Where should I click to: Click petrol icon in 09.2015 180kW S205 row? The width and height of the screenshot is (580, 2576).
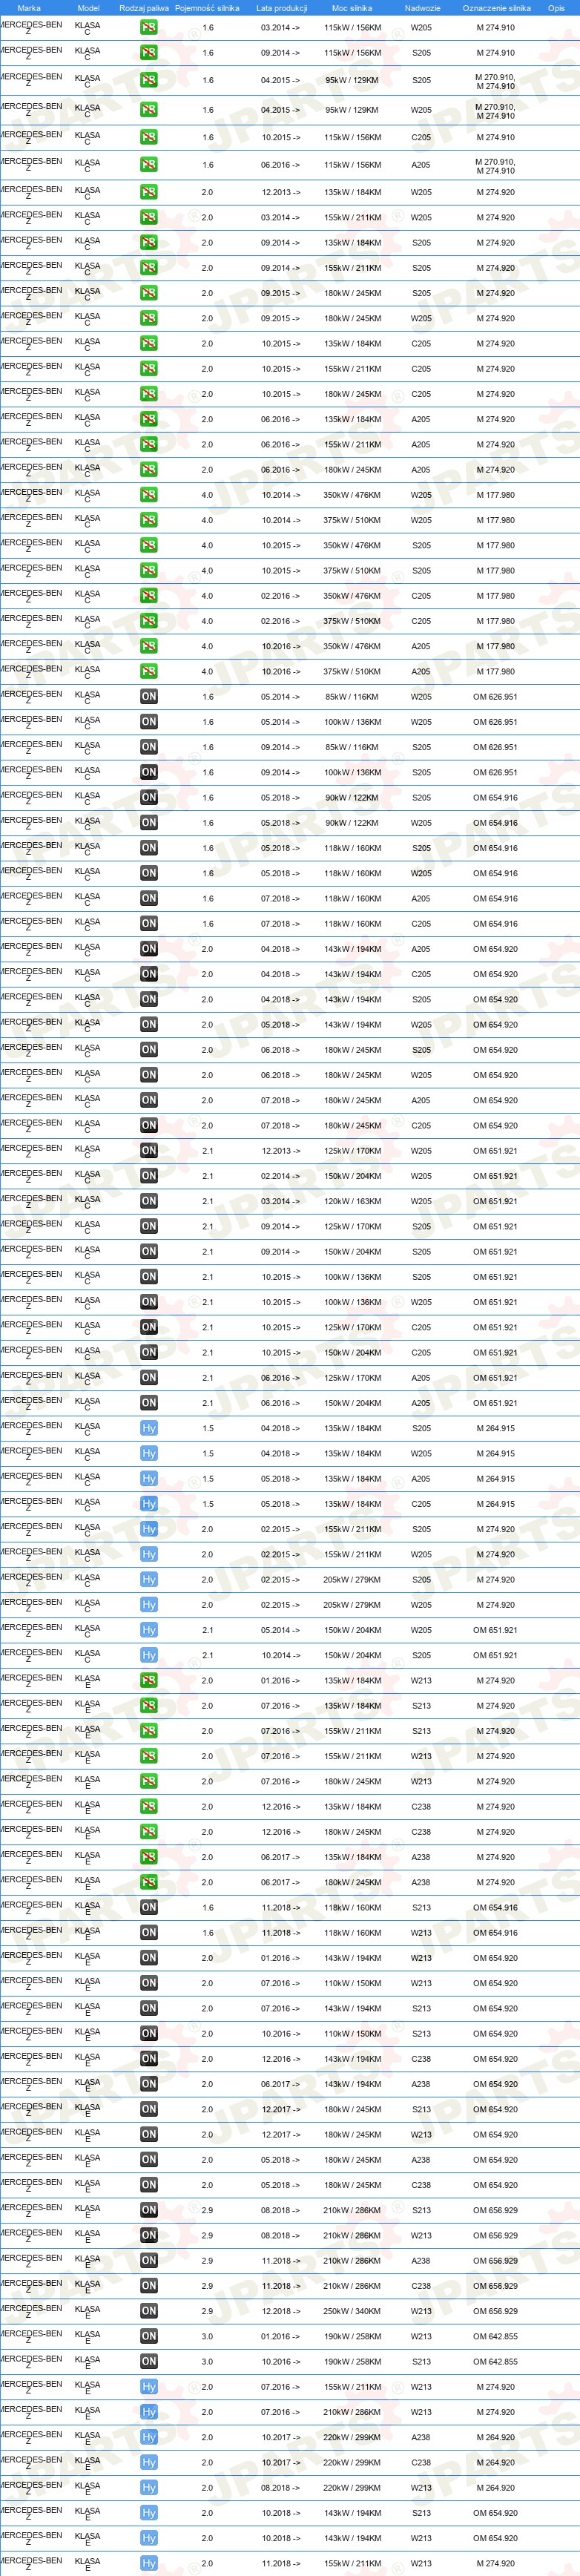[x=148, y=293]
